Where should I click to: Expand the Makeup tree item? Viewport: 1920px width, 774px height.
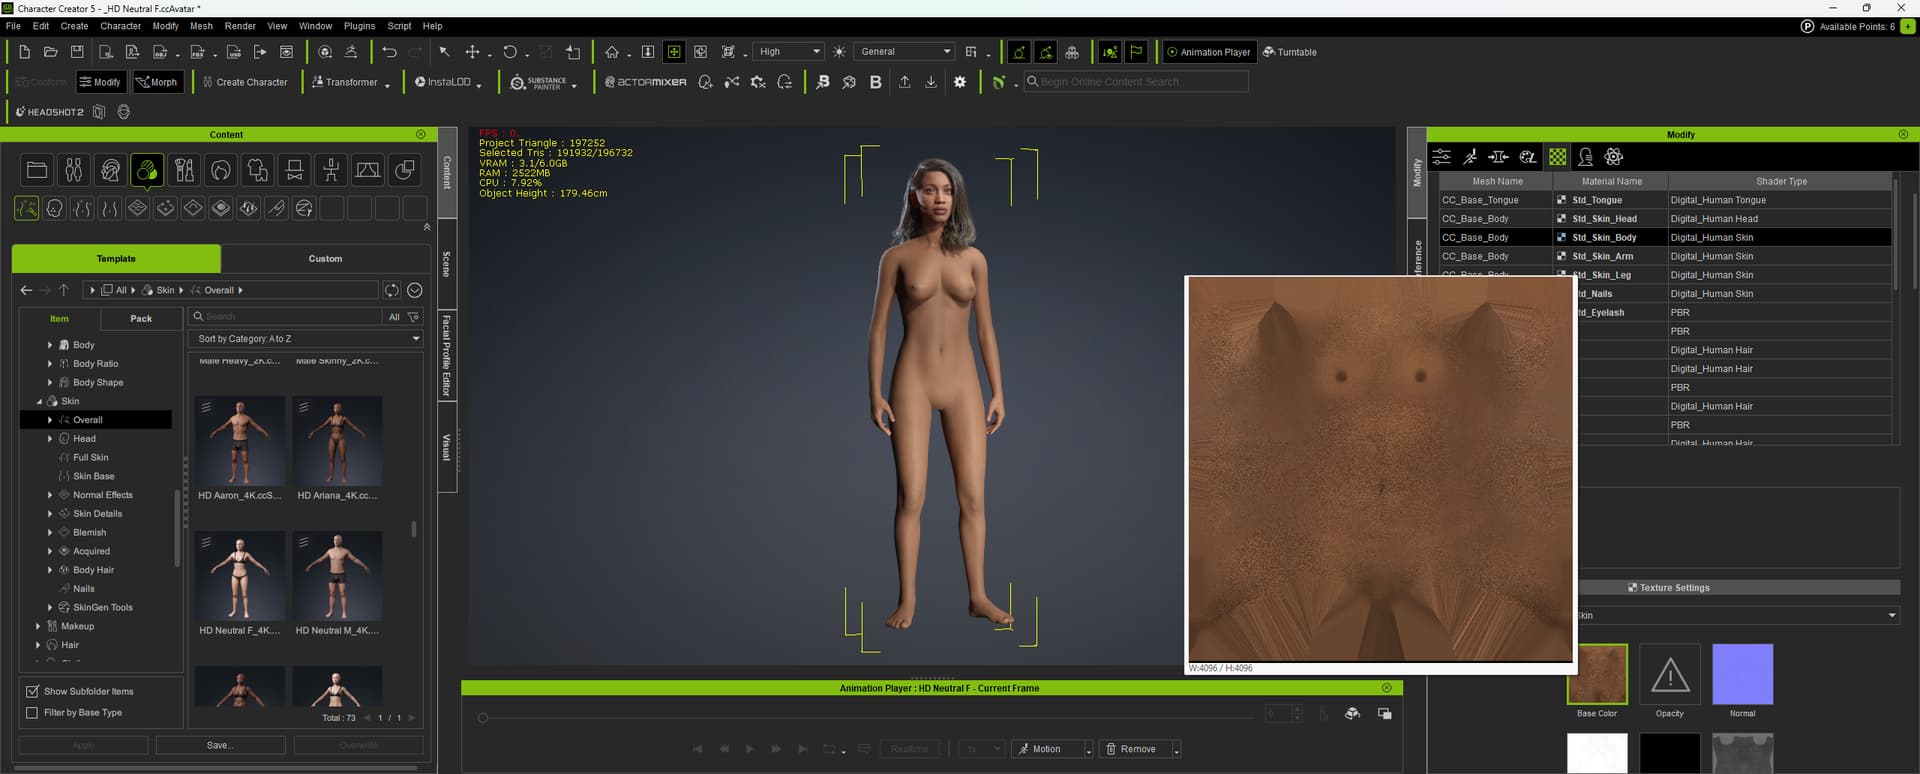pyautogui.click(x=38, y=626)
